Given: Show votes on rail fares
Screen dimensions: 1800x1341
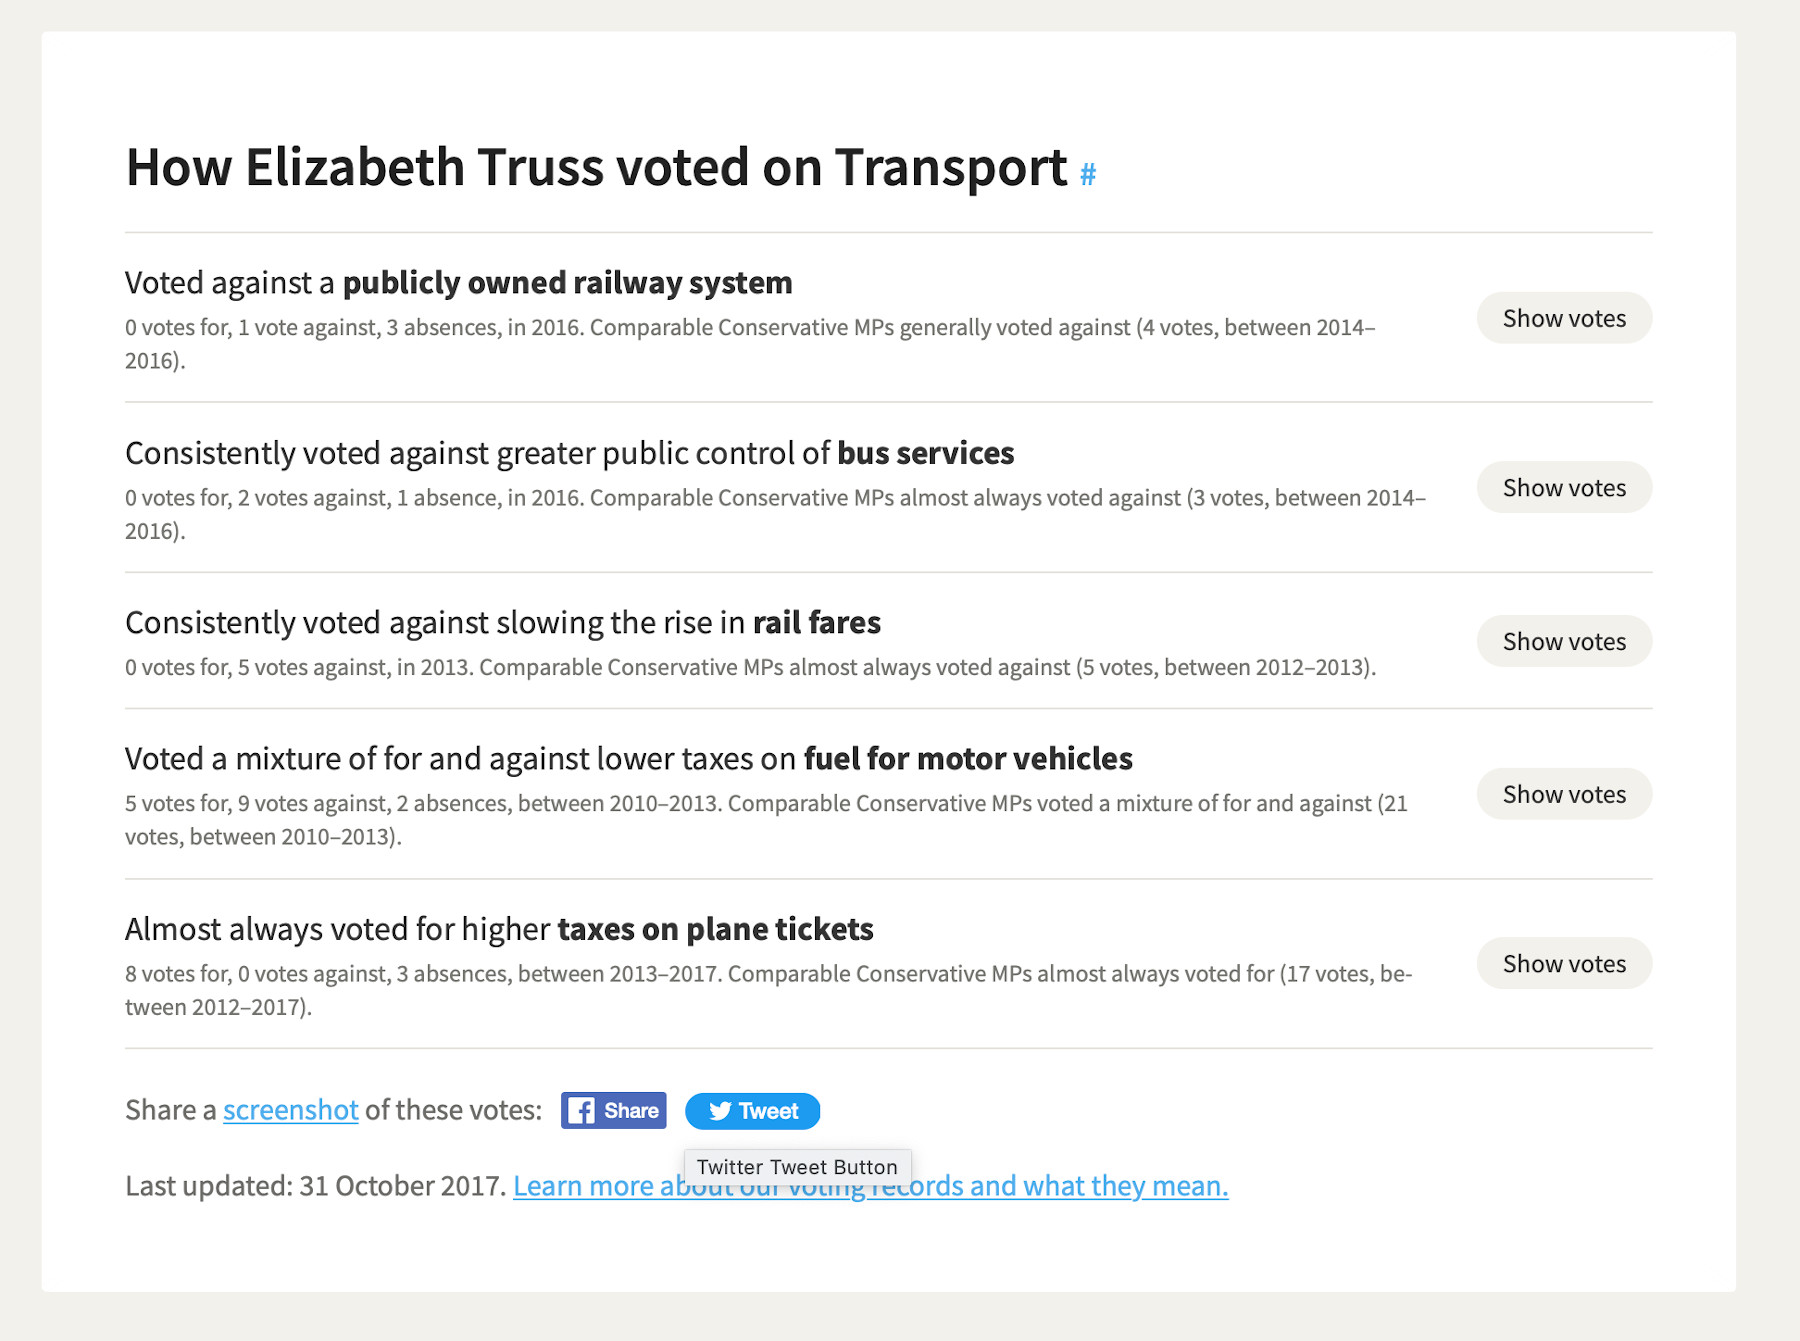Looking at the screenshot, I should [x=1563, y=641].
